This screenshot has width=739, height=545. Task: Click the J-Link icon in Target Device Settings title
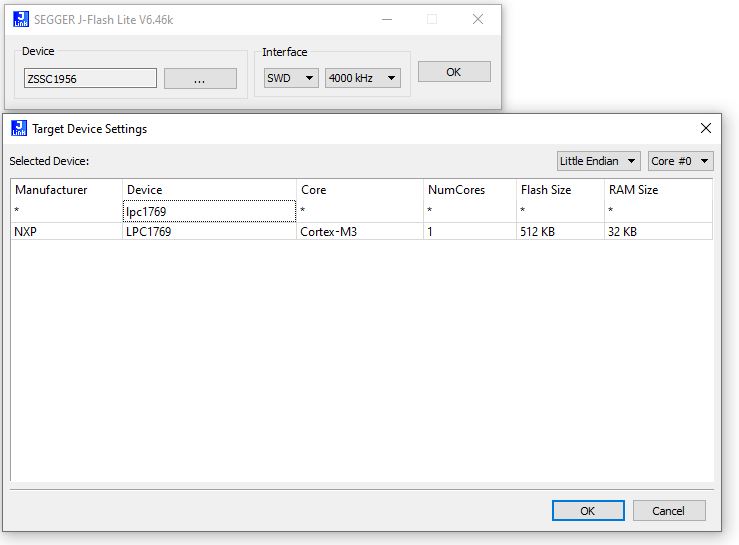(19, 128)
